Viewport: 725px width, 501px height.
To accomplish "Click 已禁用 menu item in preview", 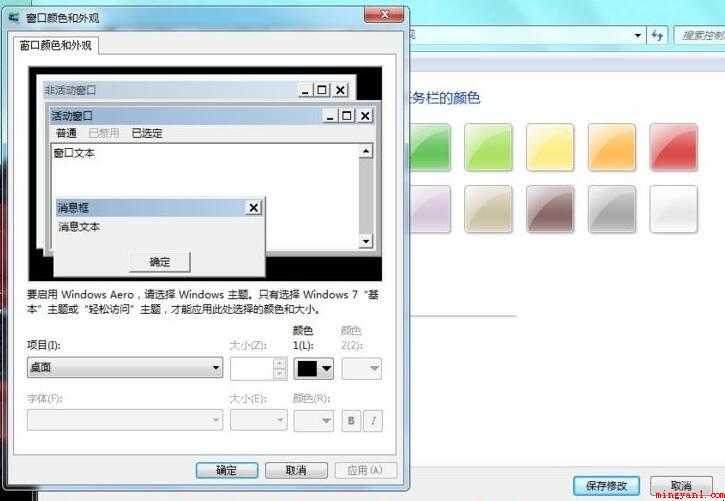I will (104, 134).
